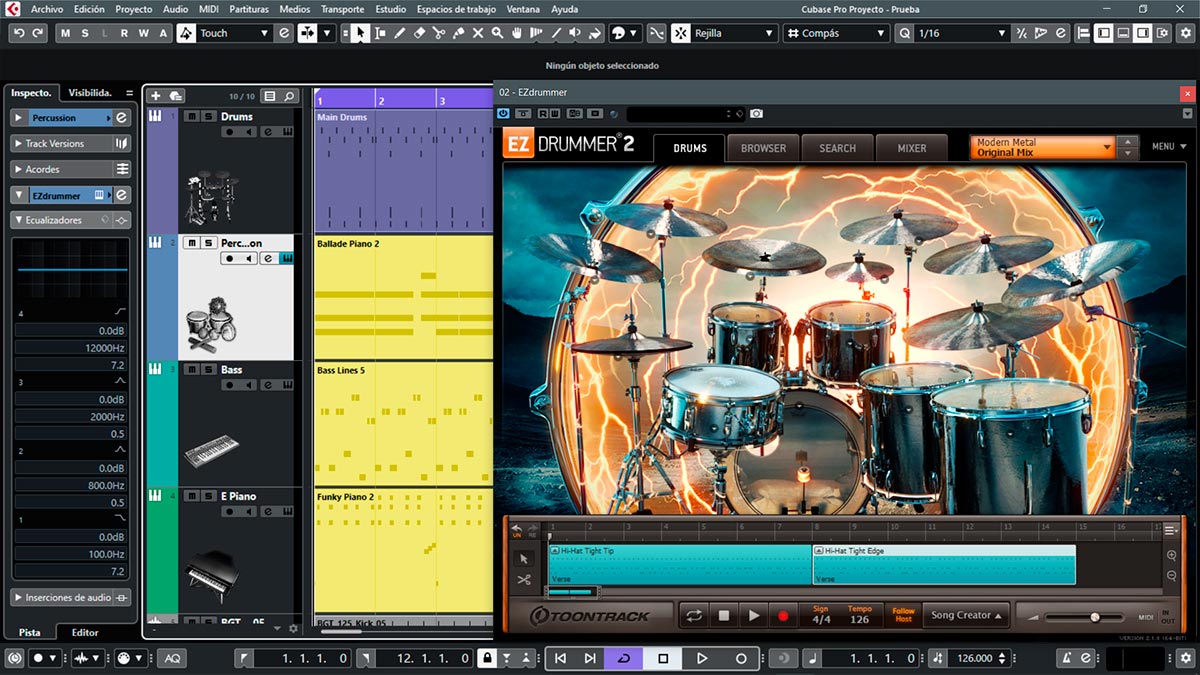This screenshot has width=1200, height=675.
Task: Open the Archivo menu
Action: tap(47, 9)
